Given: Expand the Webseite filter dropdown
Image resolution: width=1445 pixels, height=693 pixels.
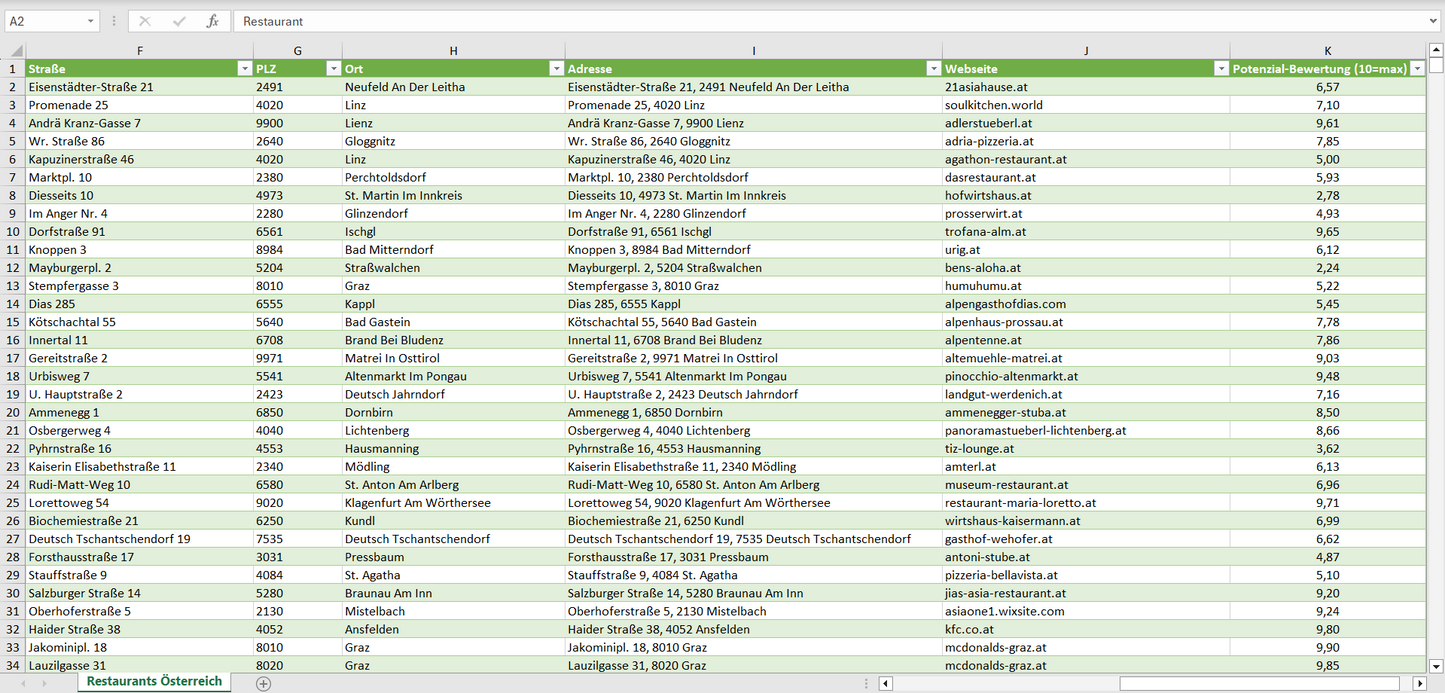Looking at the screenshot, I should tap(1220, 69).
